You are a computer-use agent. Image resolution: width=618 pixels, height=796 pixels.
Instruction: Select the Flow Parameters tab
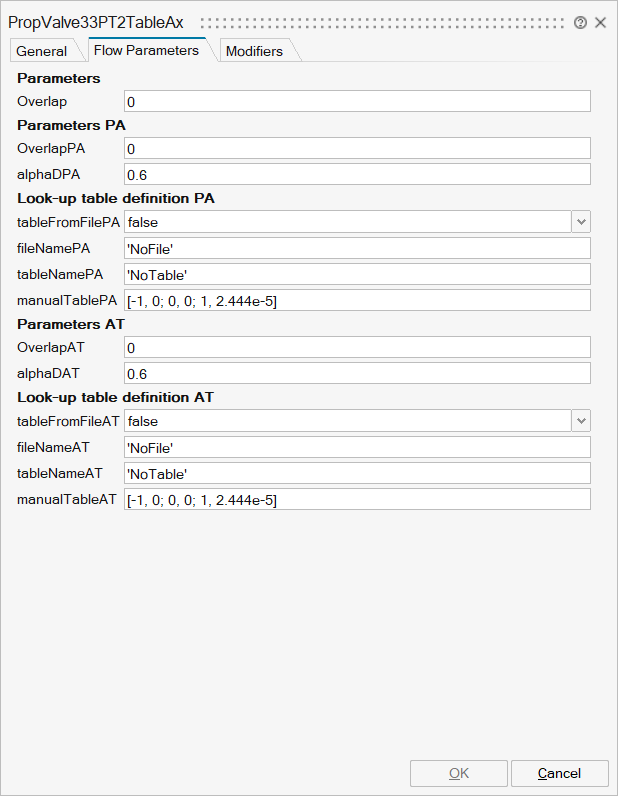pyautogui.click(x=146, y=50)
